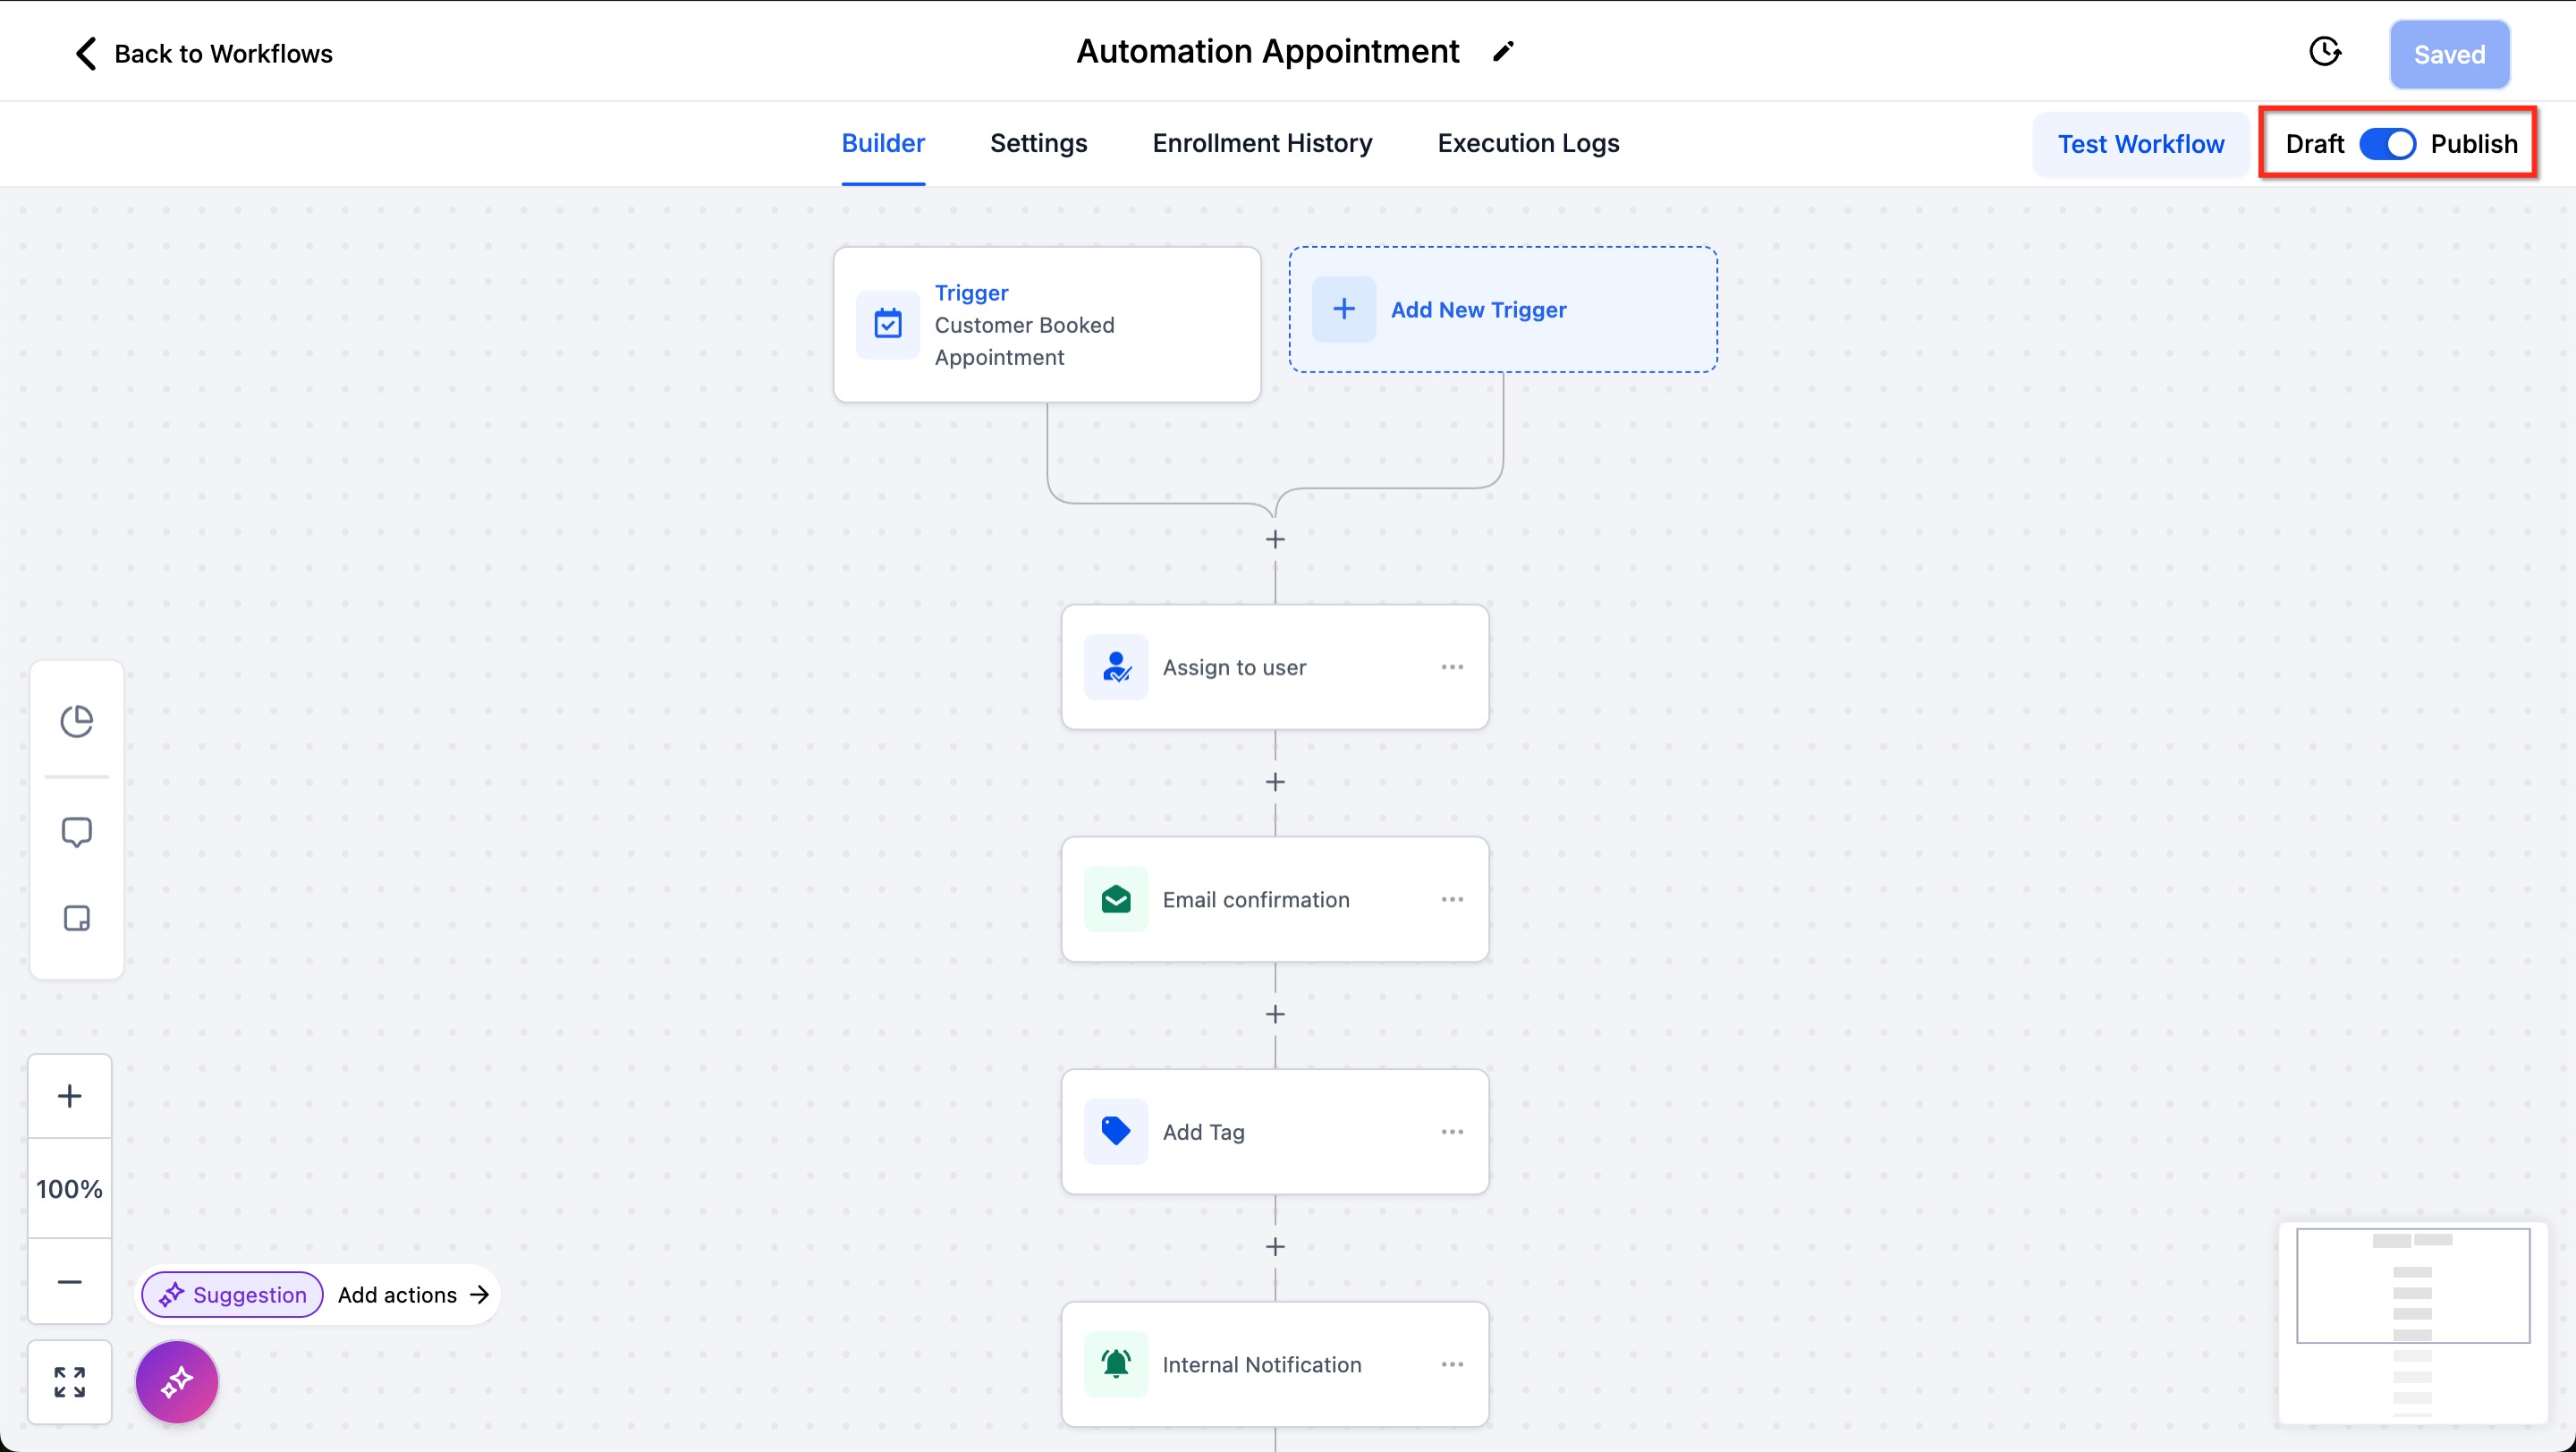
Task: Click the zoom out minus button
Action: click(70, 1281)
